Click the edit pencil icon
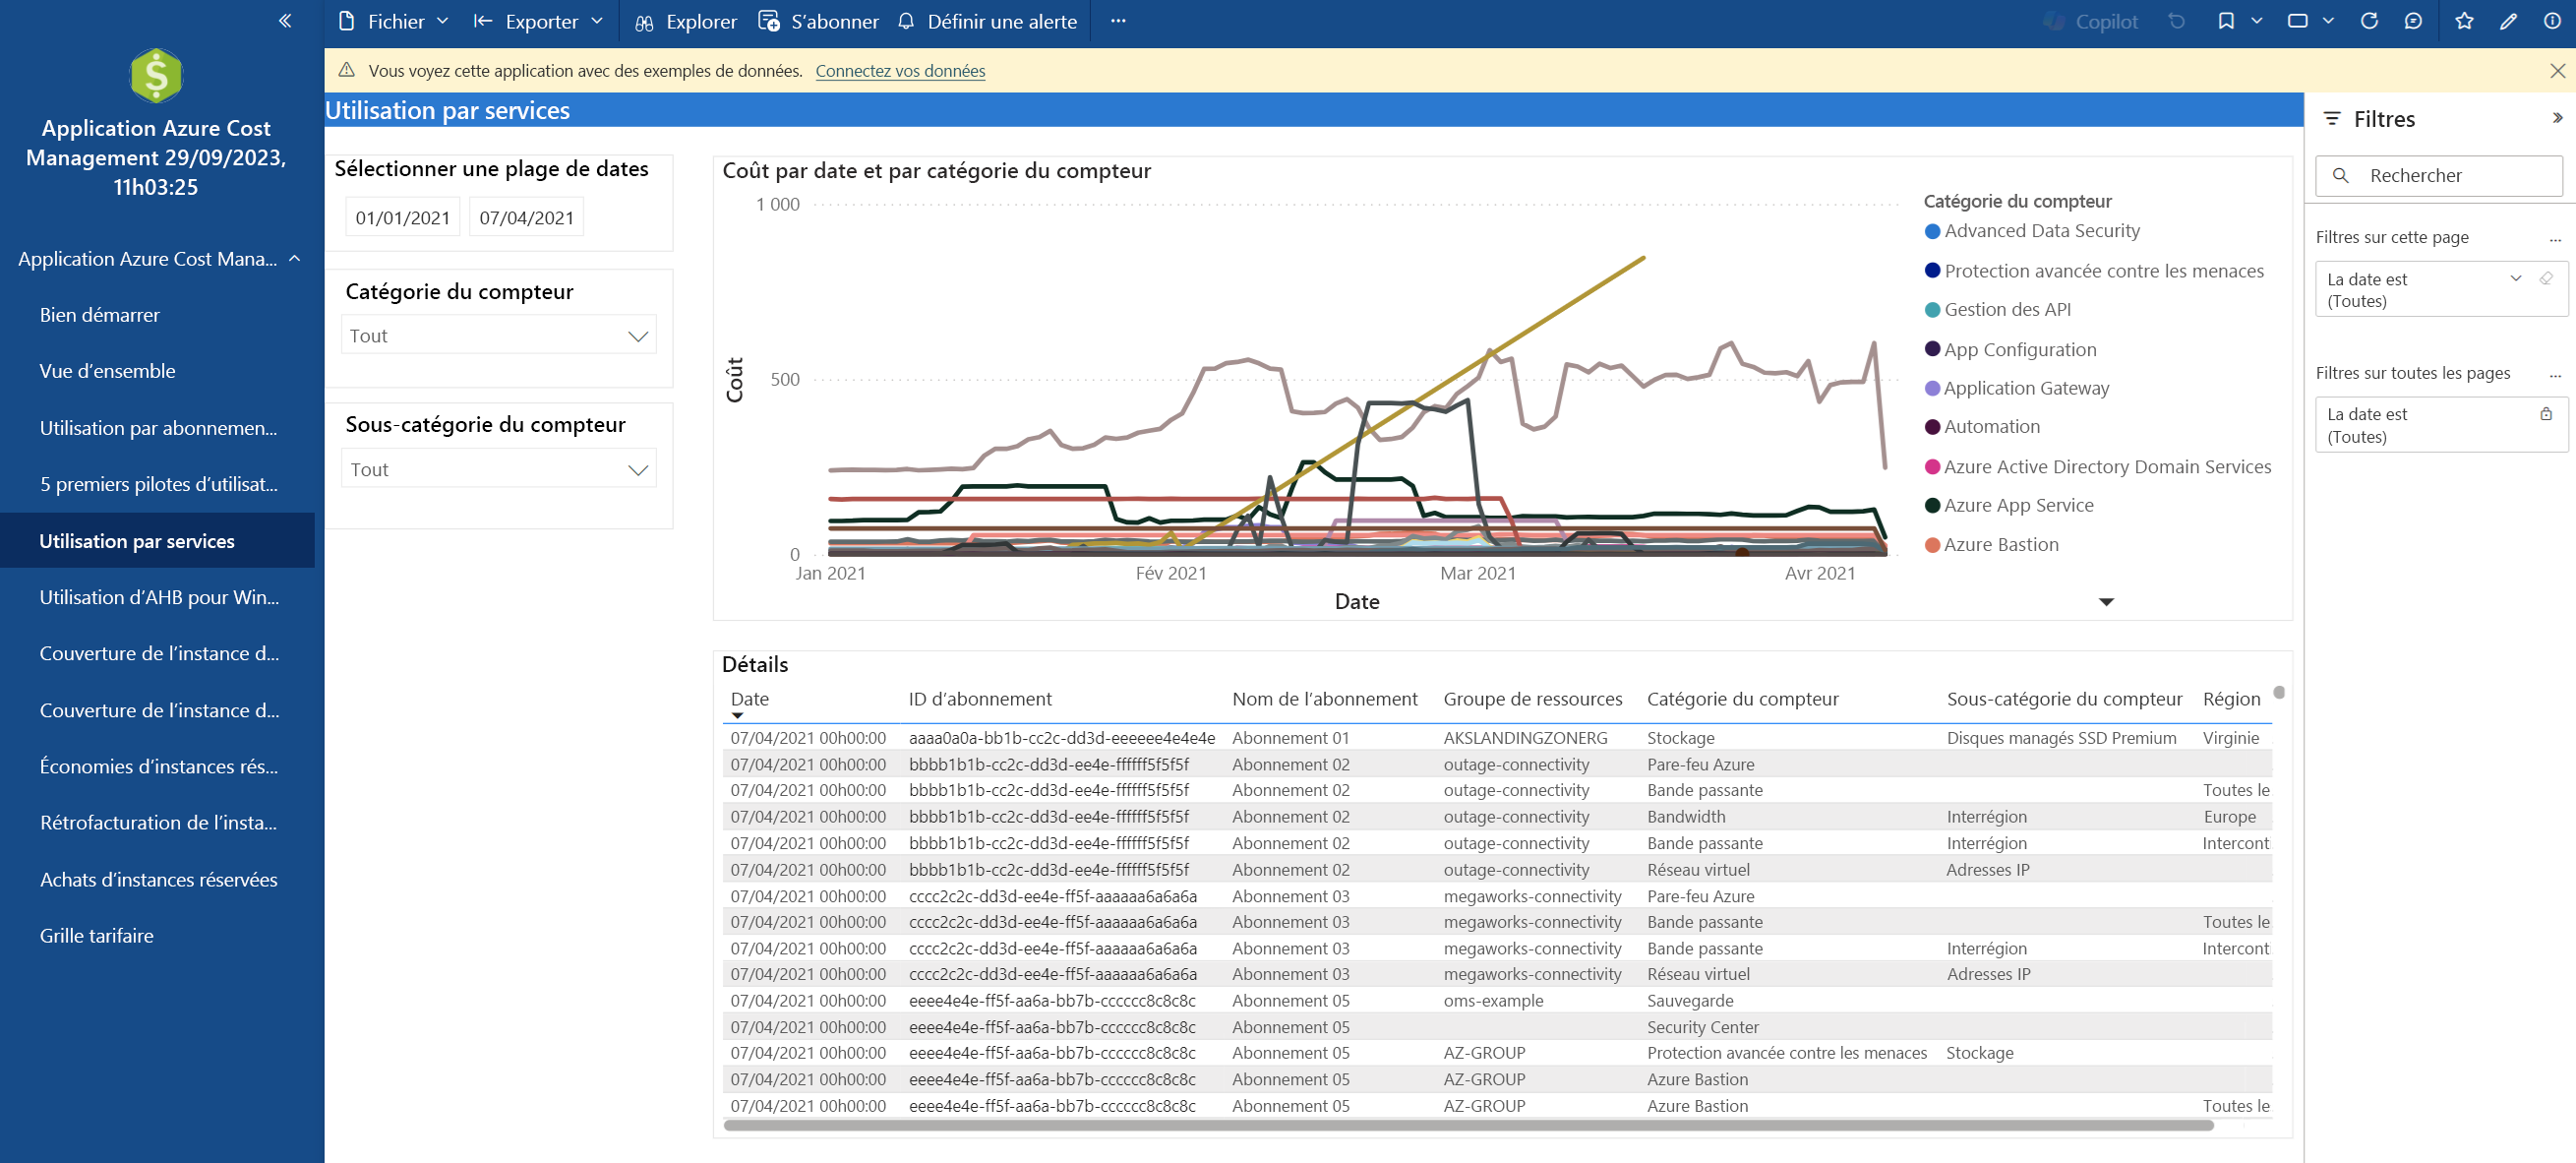The height and width of the screenshot is (1163, 2576). (2508, 21)
